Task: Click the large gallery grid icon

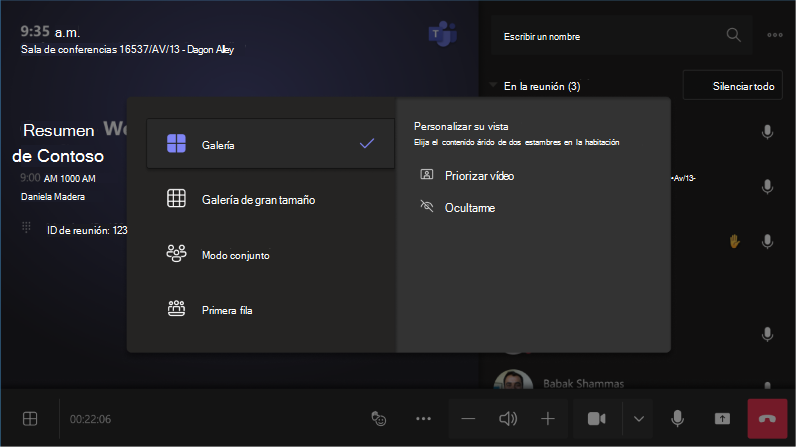Action: click(x=176, y=198)
